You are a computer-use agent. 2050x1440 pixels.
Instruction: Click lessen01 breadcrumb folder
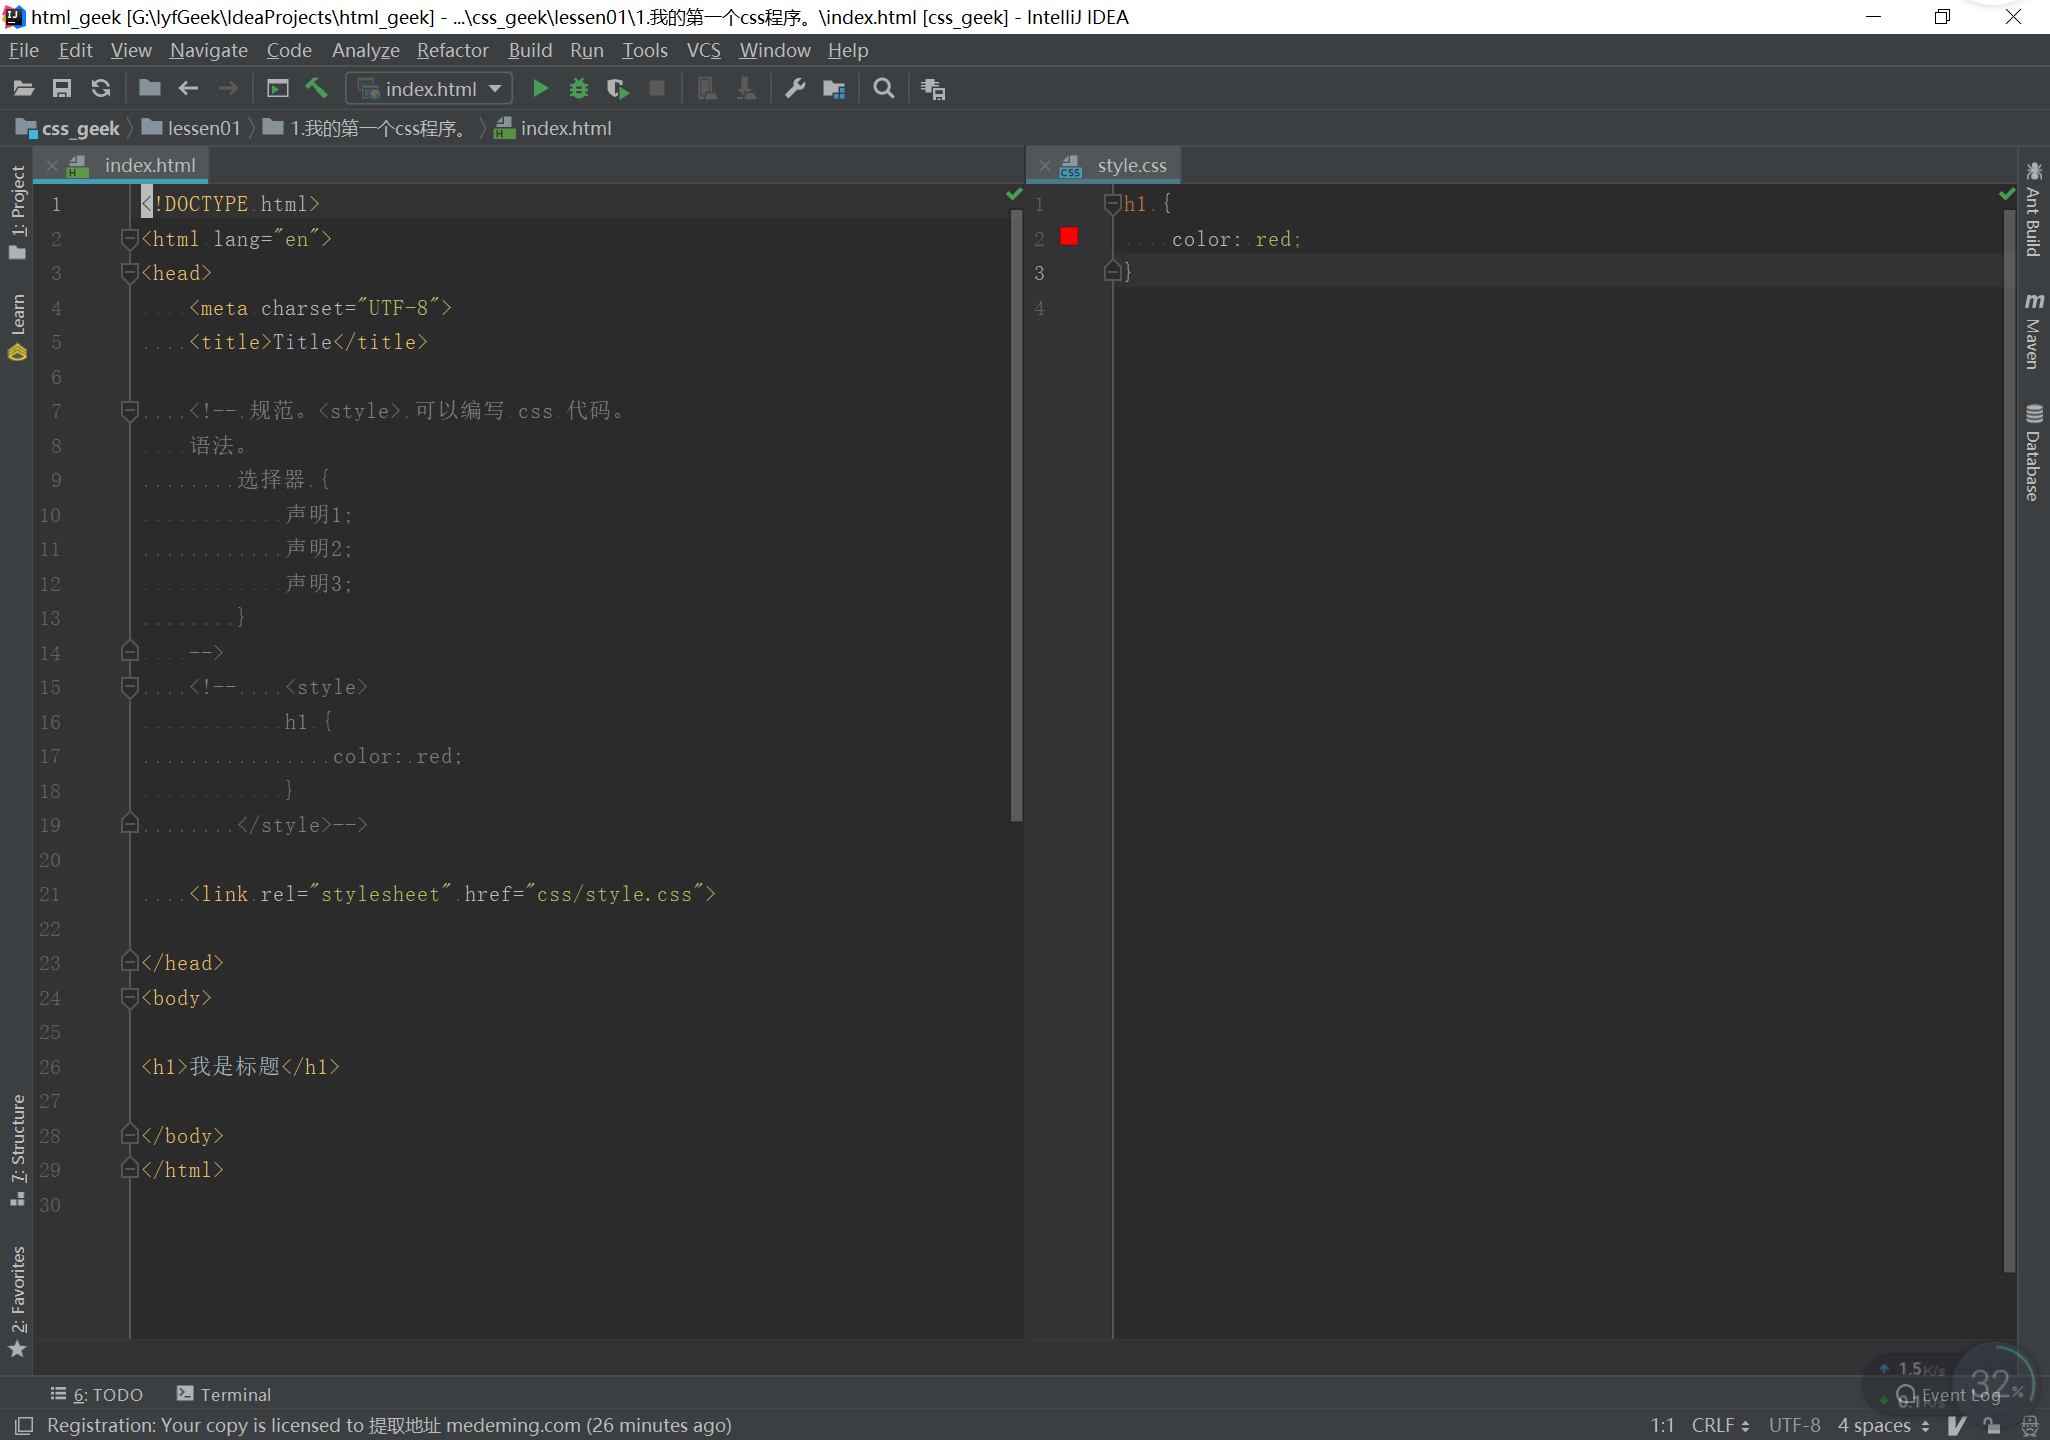(191, 128)
